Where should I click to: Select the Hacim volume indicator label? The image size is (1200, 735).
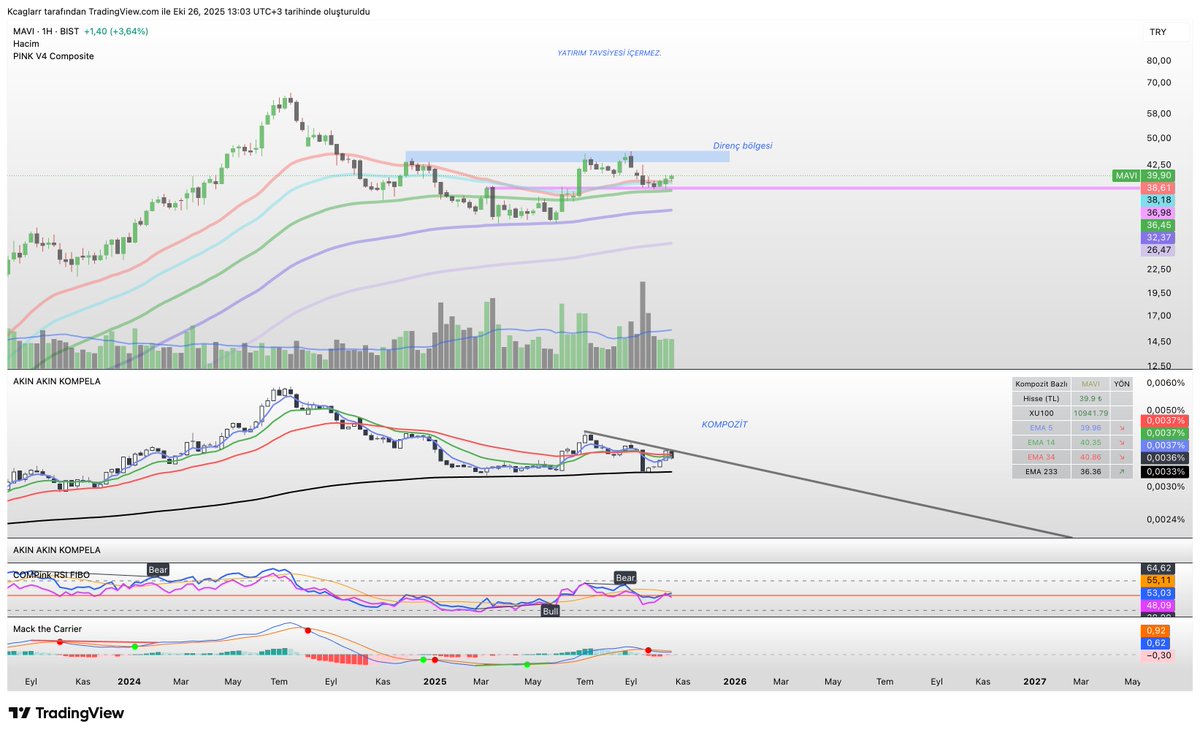pyautogui.click(x=26, y=44)
